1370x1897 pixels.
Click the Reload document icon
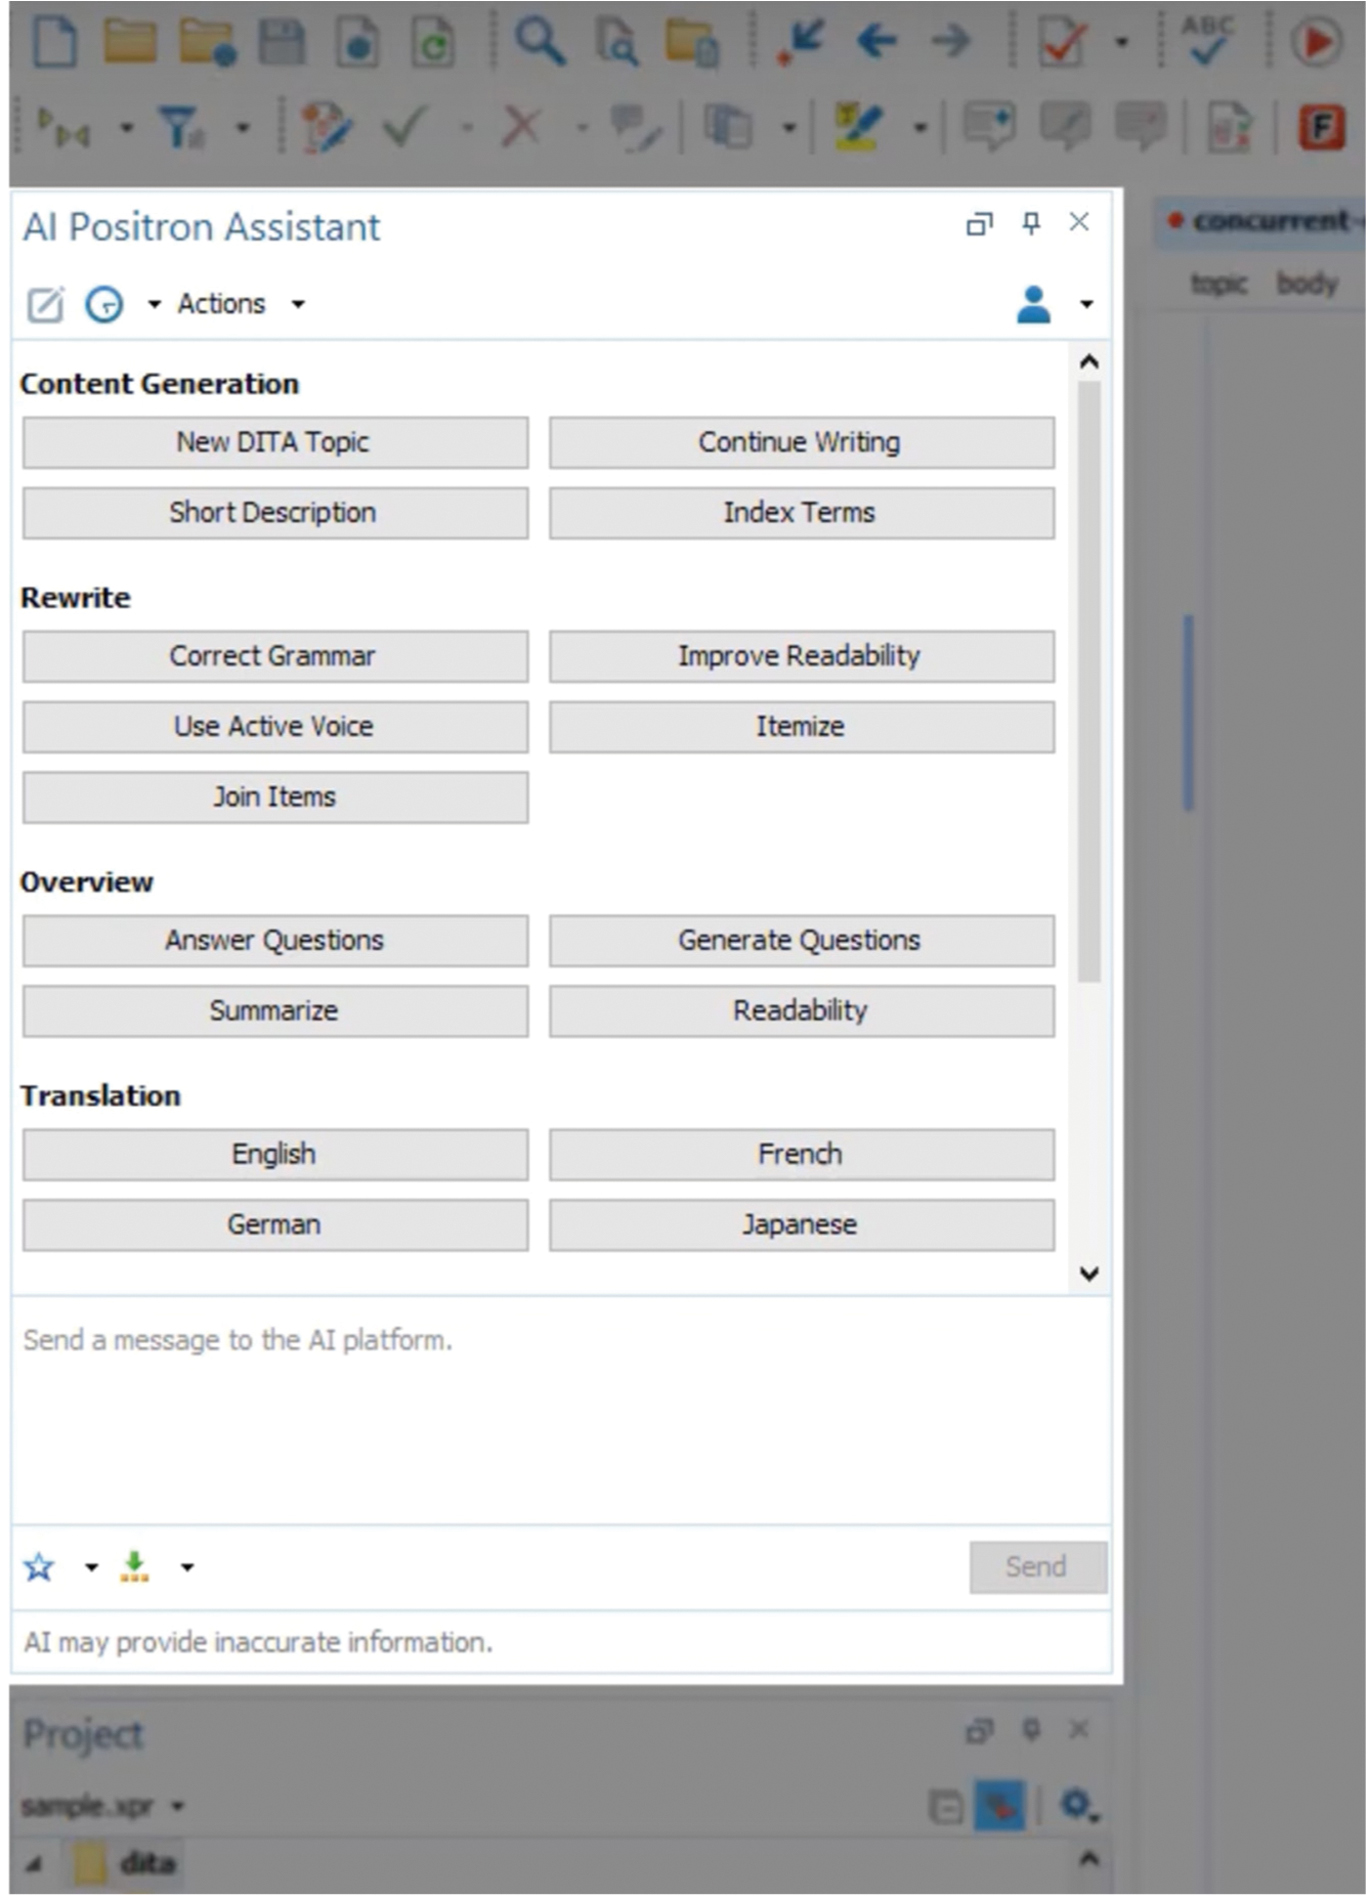tap(433, 42)
